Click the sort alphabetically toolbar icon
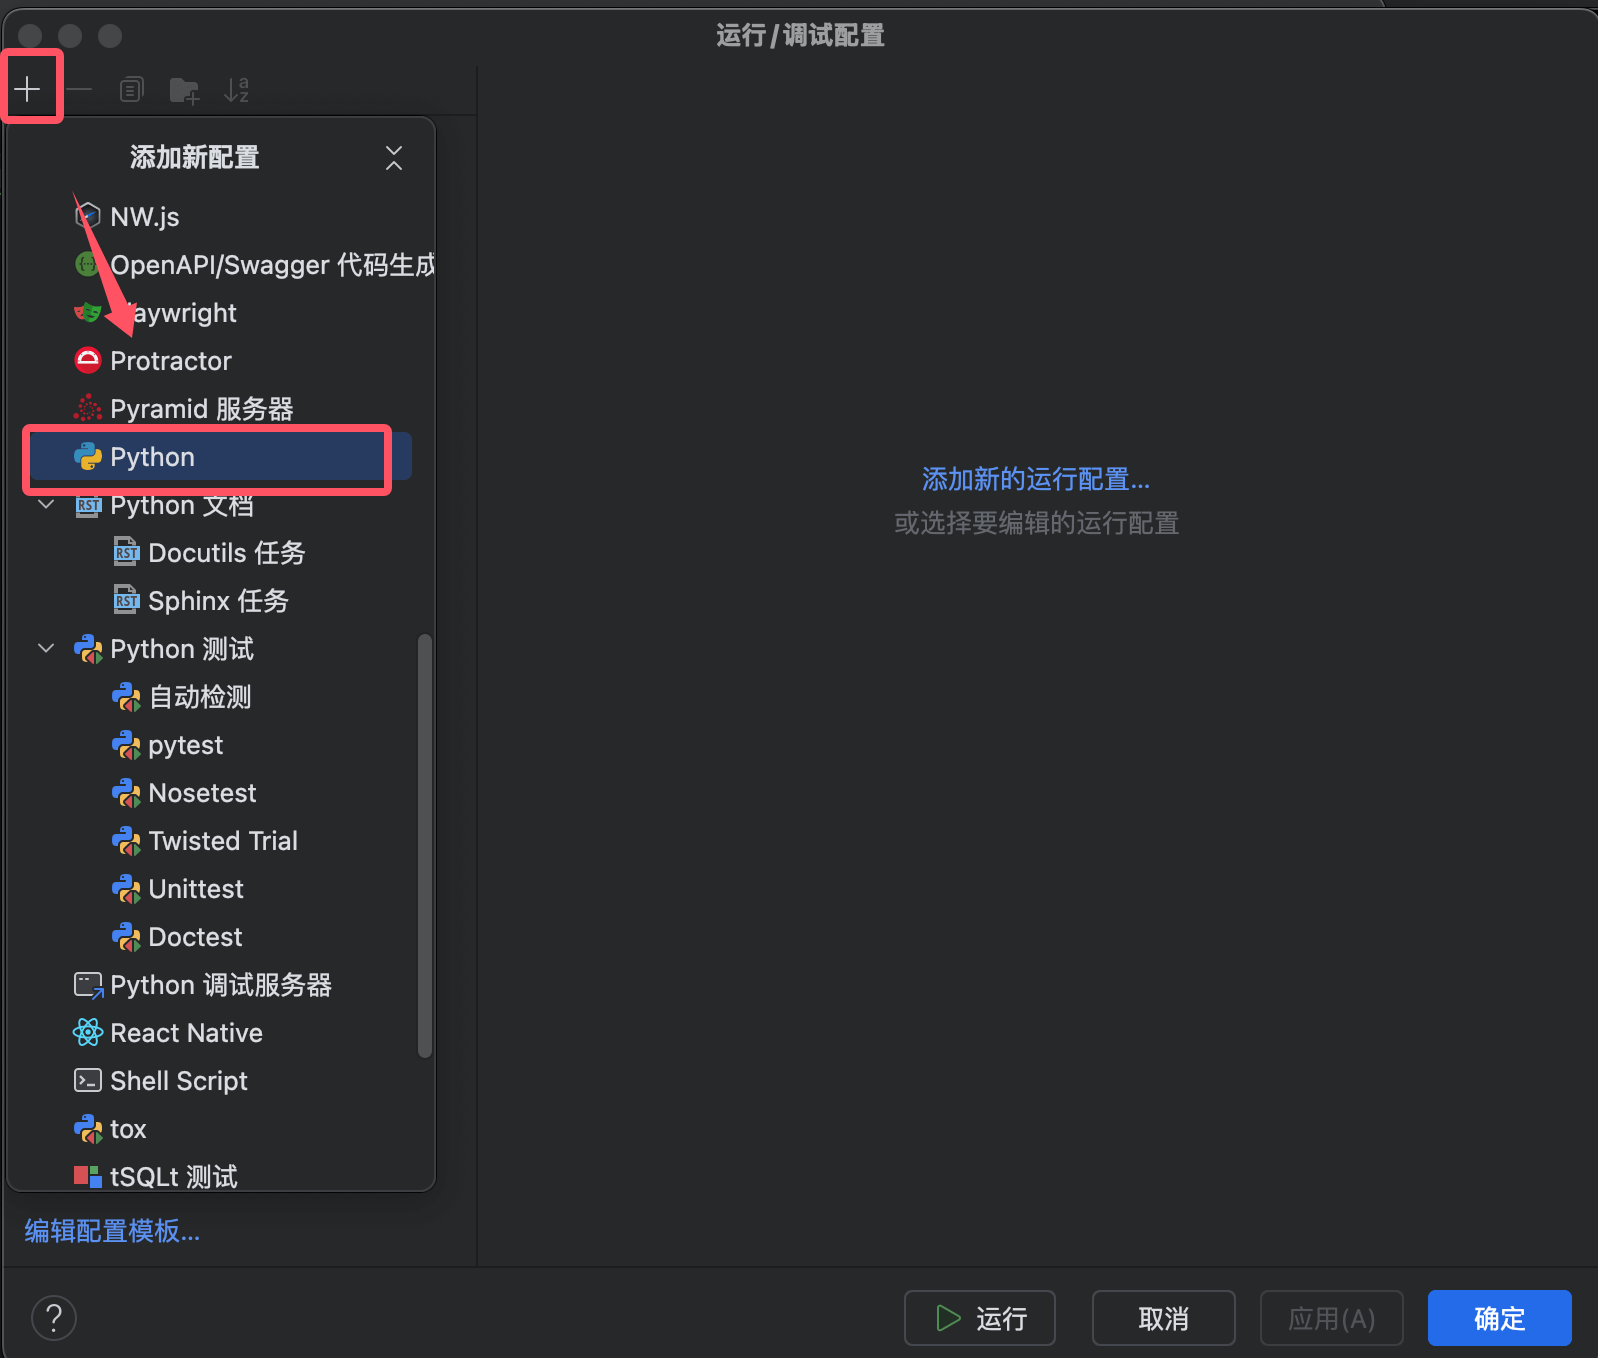The height and width of the screenshot is (1358, 1598). (x=237, y=90)
